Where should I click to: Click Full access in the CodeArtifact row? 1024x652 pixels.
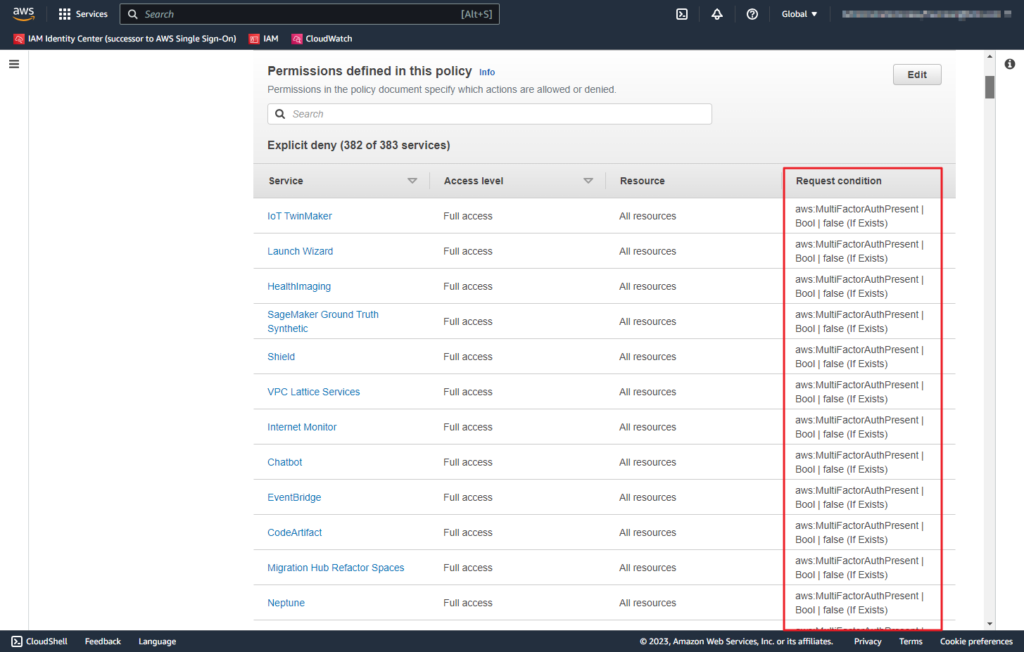468,533
